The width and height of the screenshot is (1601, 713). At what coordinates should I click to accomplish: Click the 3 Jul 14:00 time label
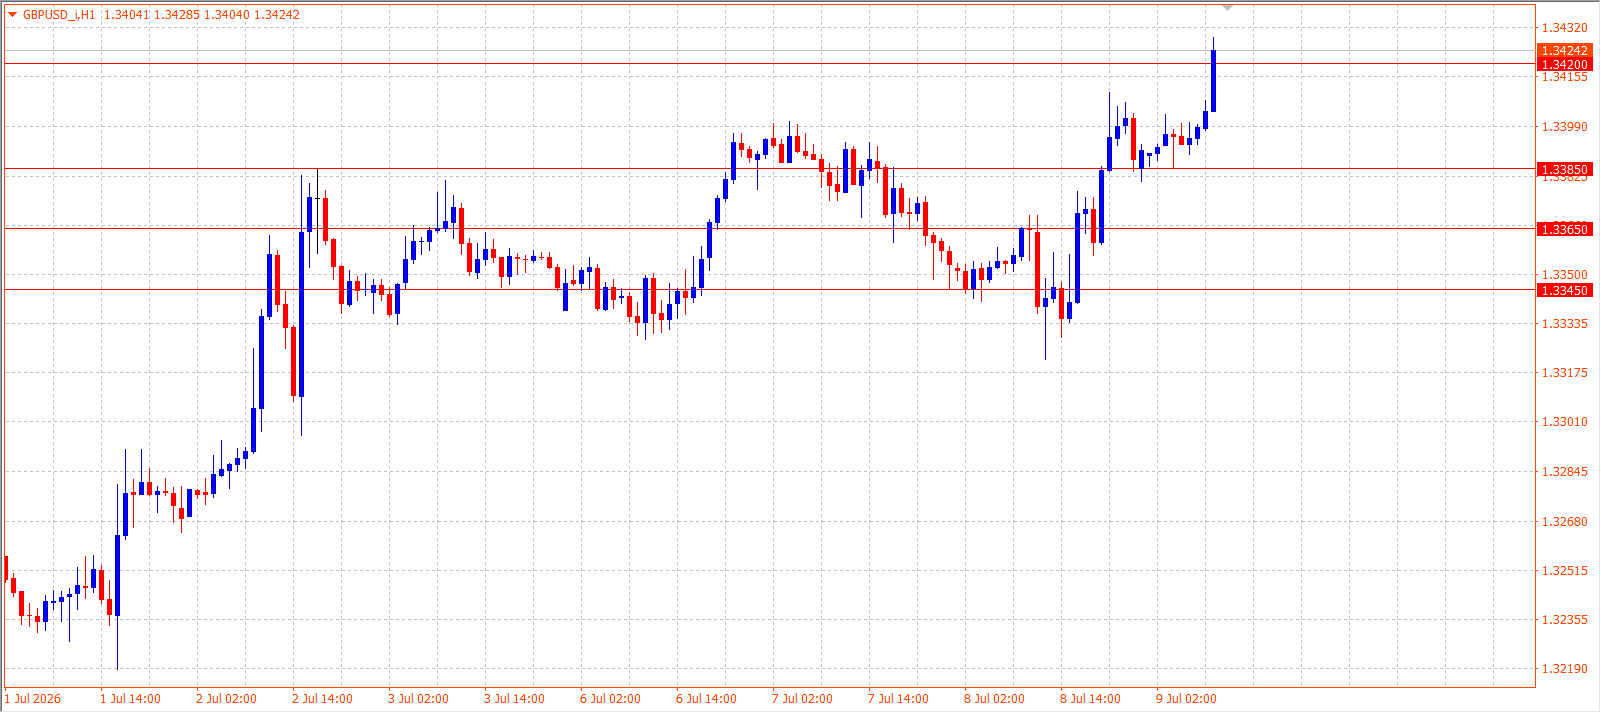click(514, 699)
